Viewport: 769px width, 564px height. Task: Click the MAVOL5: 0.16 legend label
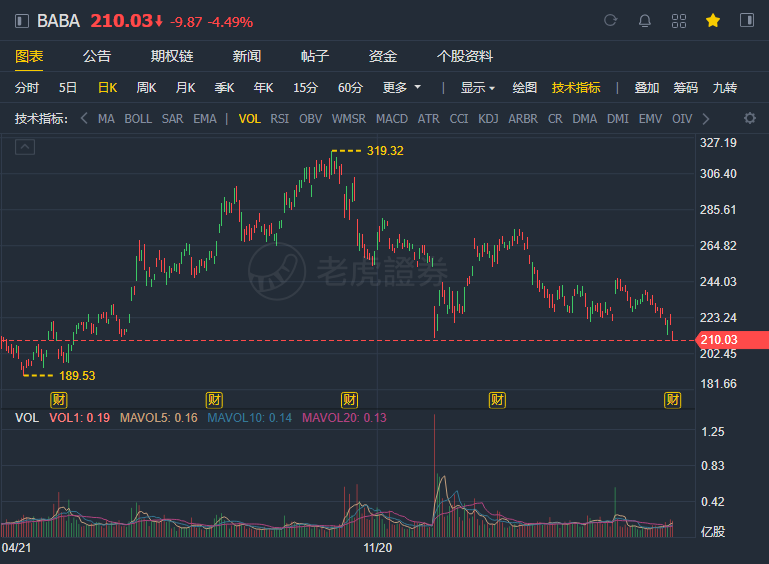pos(158,418)
